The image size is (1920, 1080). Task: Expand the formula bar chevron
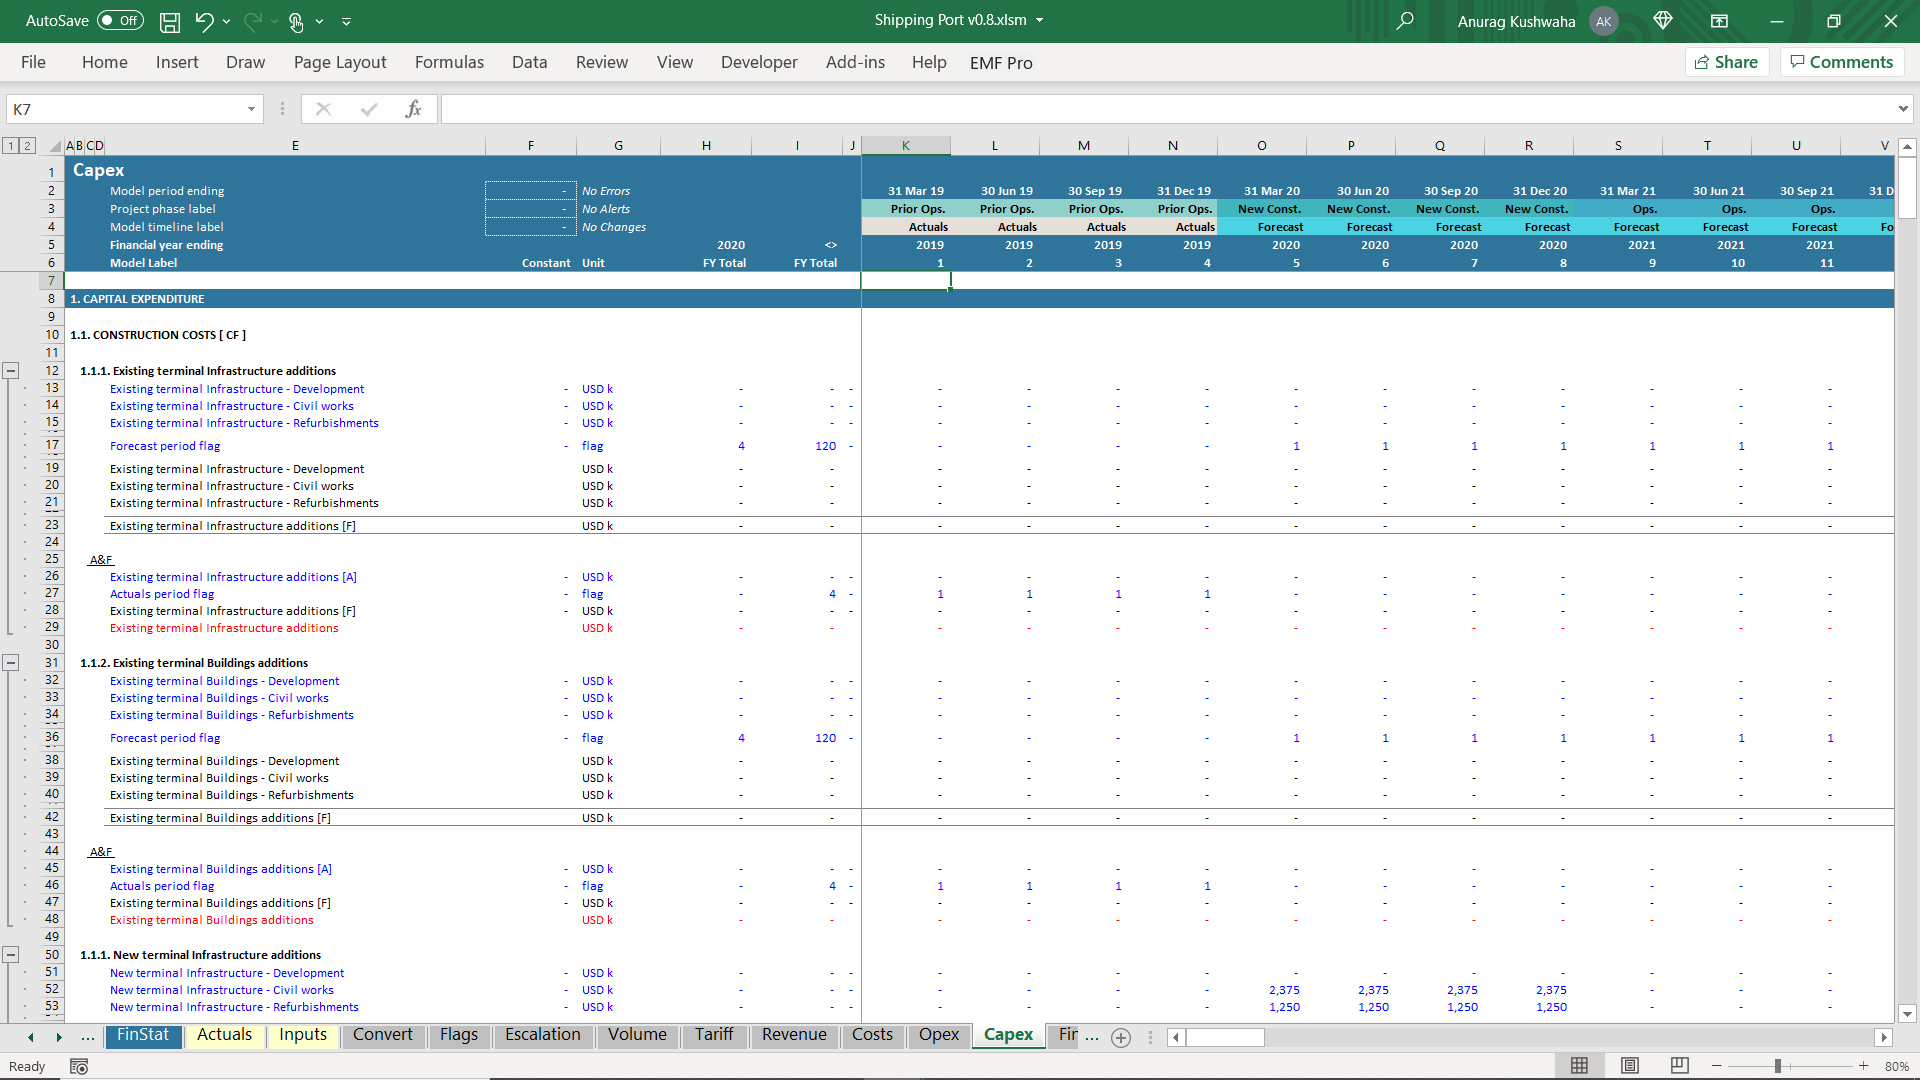[1902, 109]
